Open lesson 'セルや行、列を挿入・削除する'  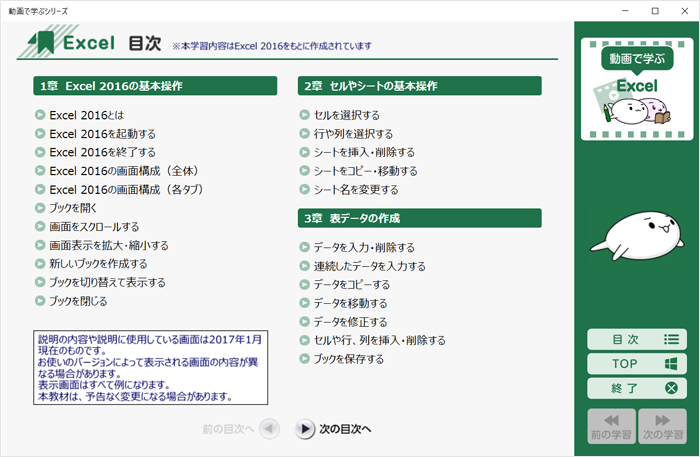[x=372, y=341]
